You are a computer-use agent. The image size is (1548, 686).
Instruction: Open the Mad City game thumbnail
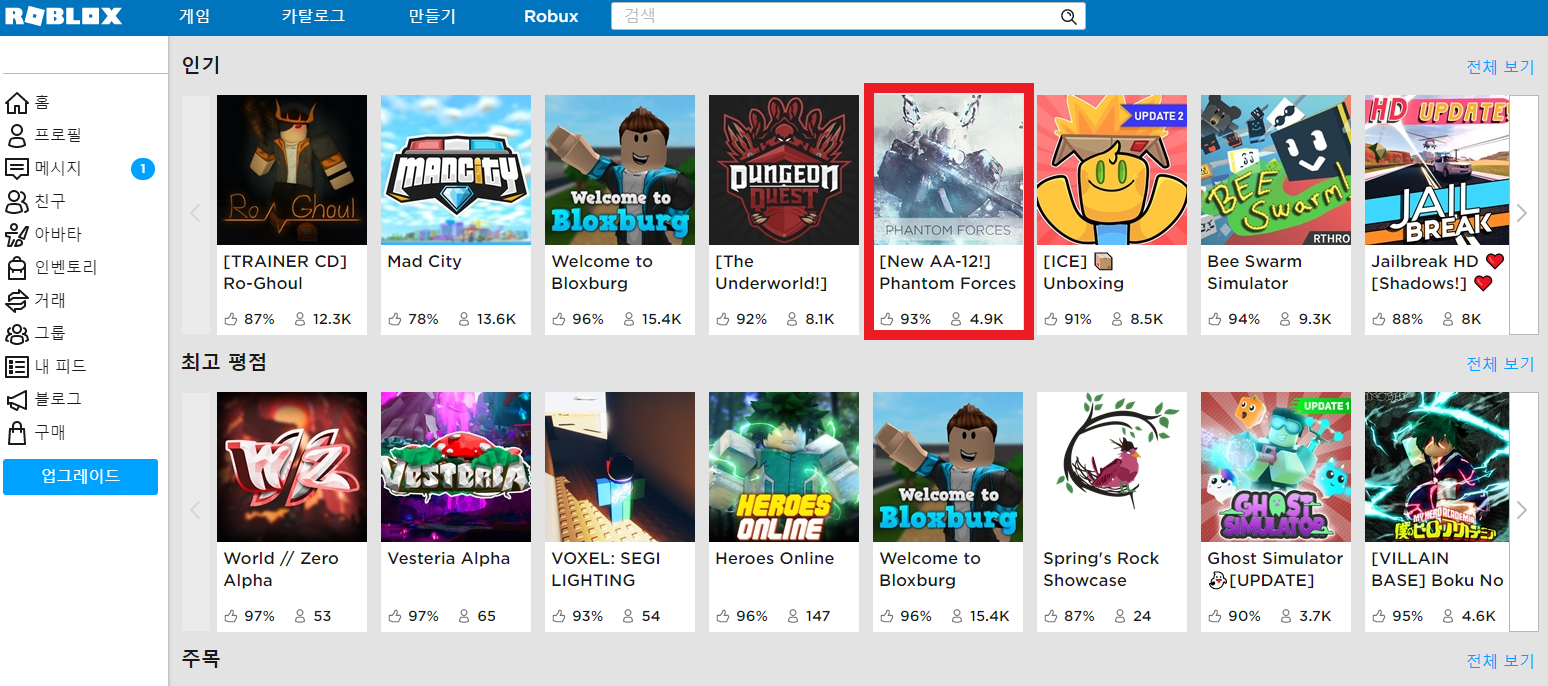pyautogui.click(x=456, y=170)
